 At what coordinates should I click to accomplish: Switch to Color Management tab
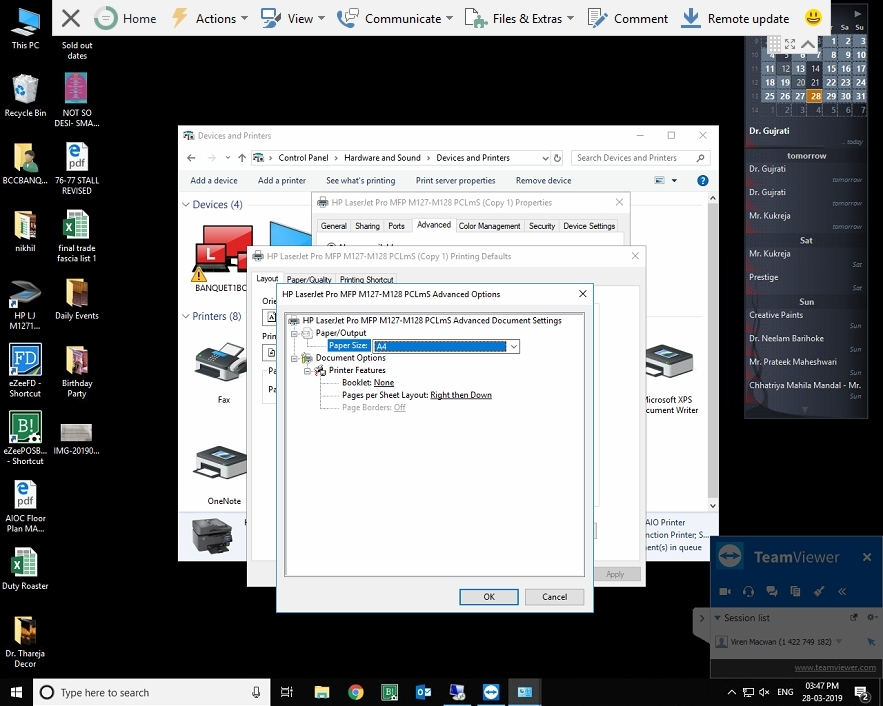489,226
